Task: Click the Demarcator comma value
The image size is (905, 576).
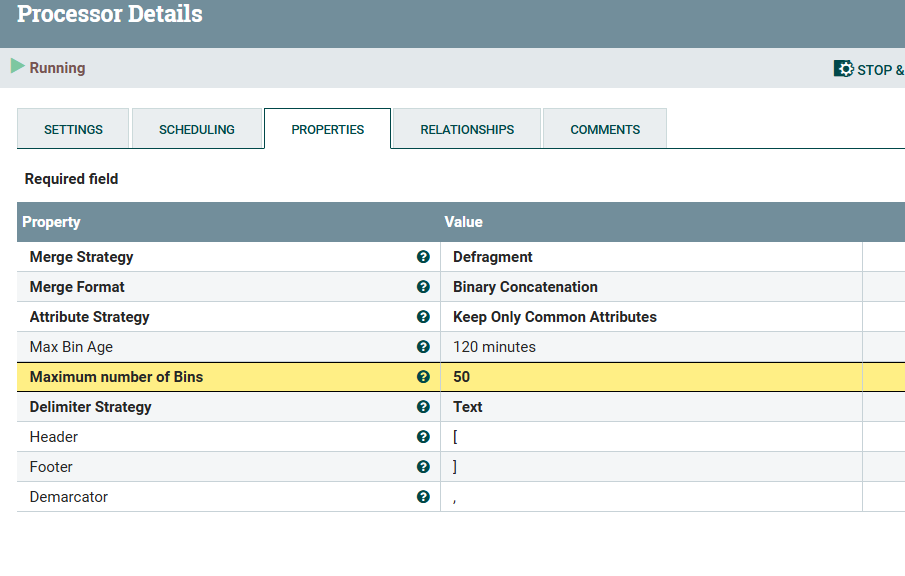Action: coord(455,500)
